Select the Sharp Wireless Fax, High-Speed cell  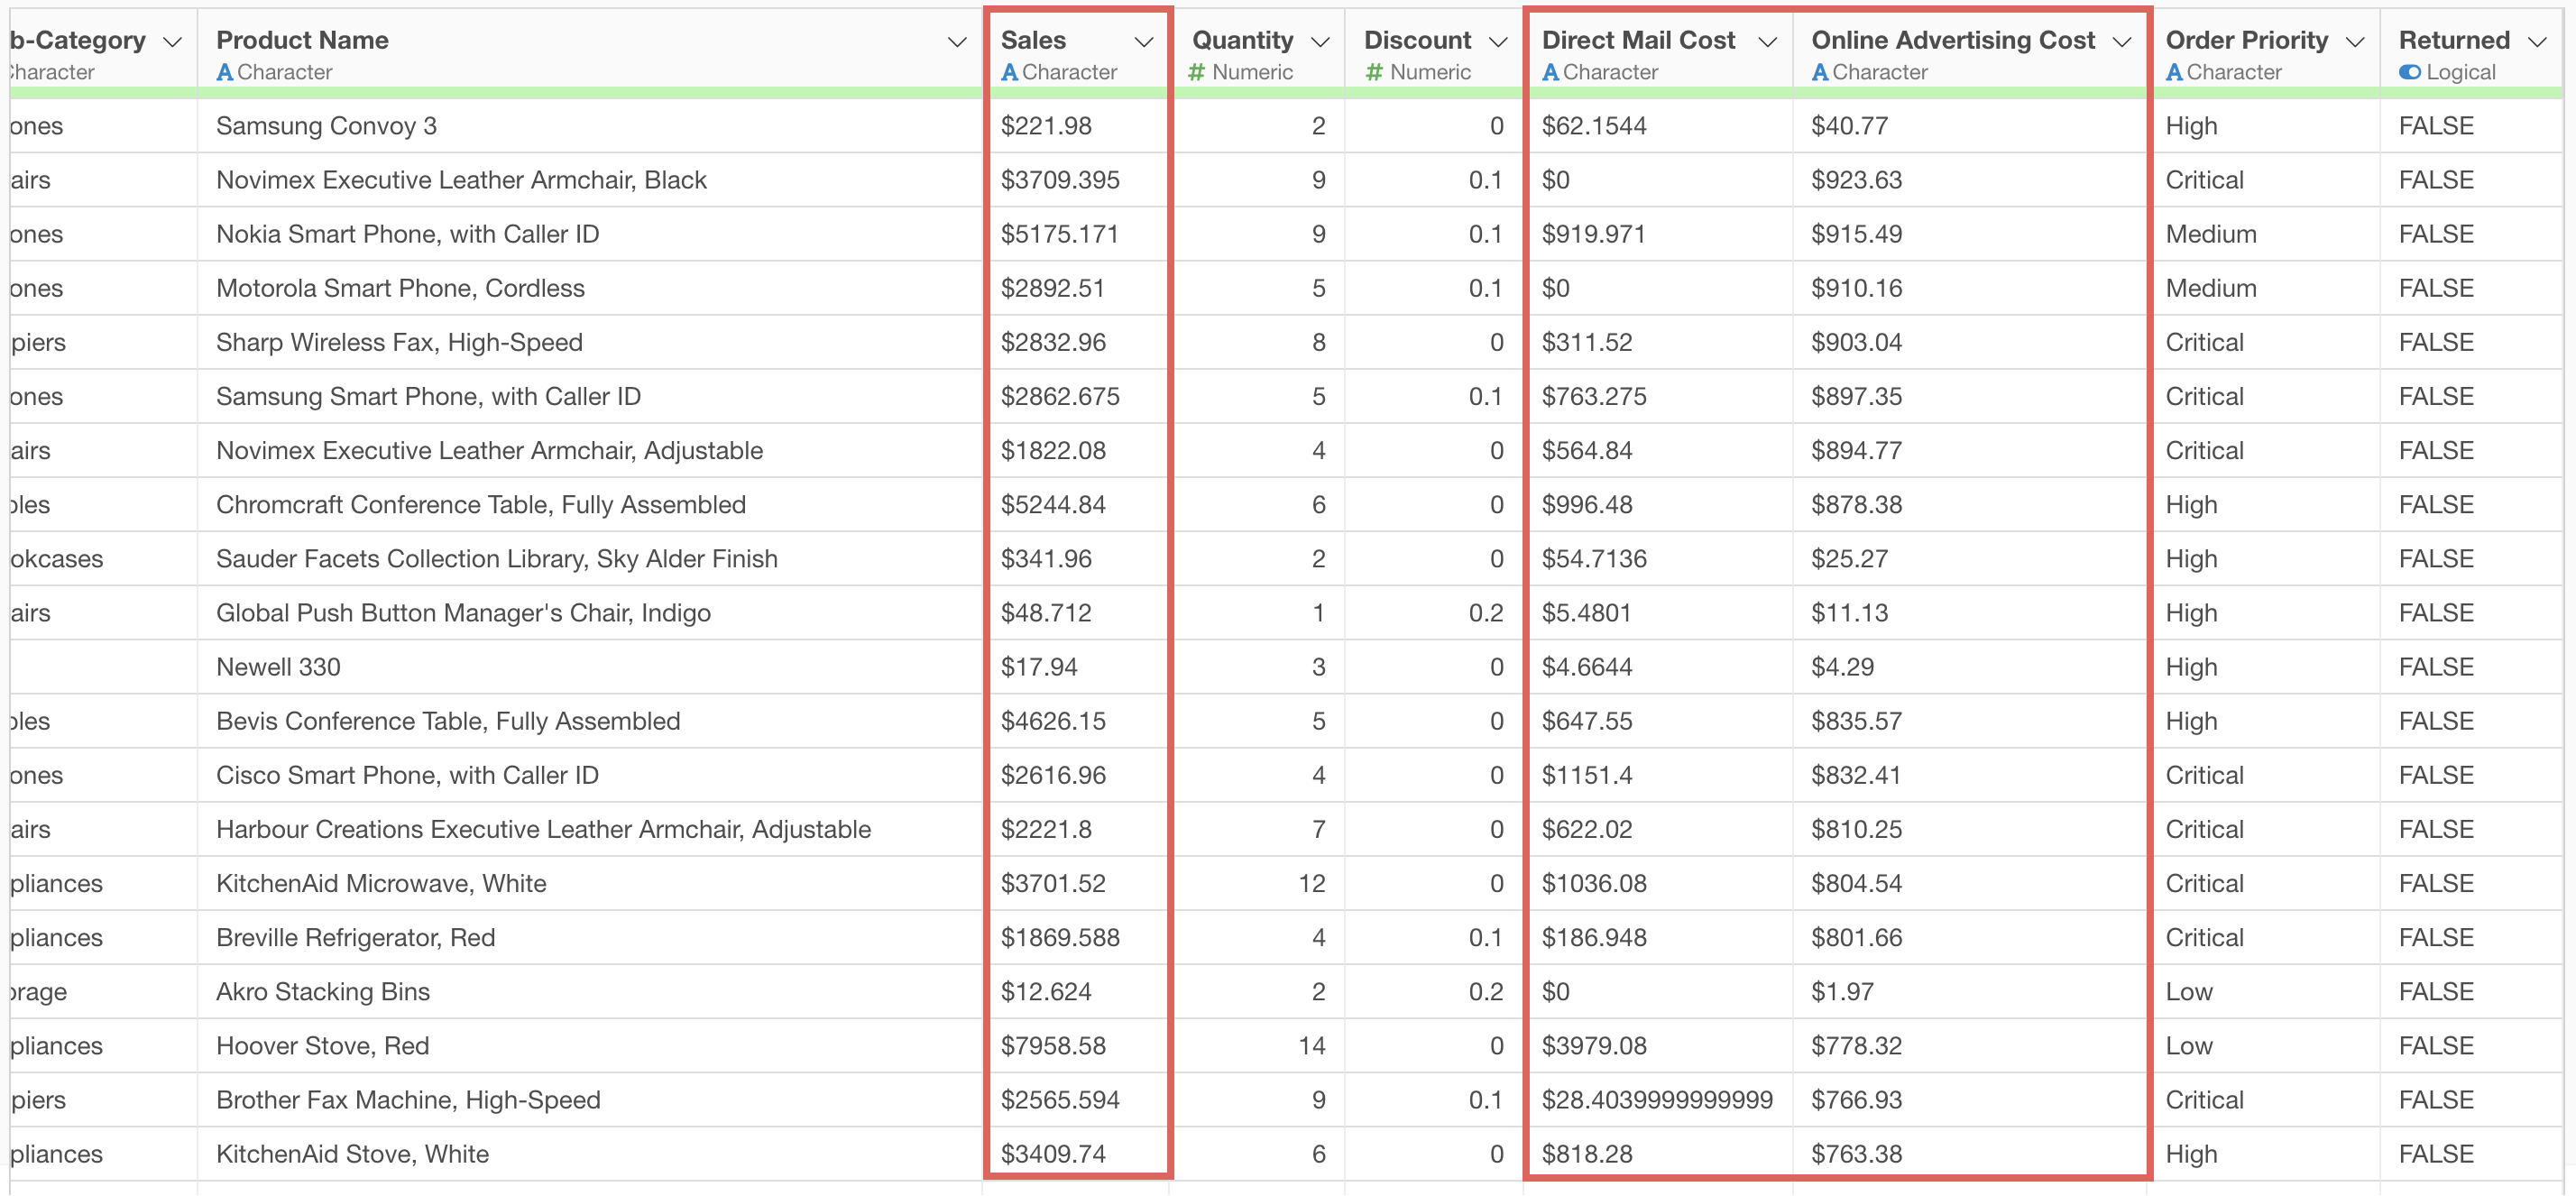pyautogui.click(x=590, y=342)
